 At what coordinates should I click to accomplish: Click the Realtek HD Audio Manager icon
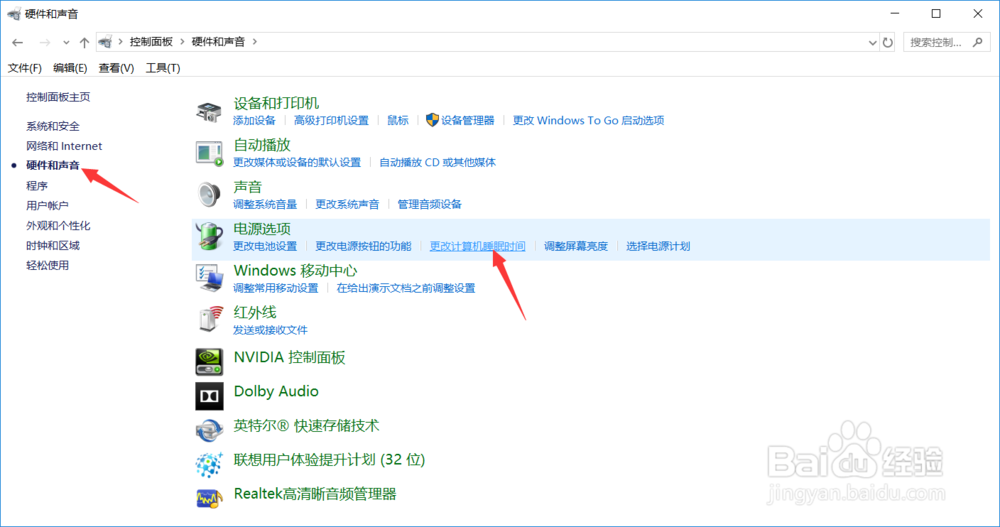(x=209, y=498)
